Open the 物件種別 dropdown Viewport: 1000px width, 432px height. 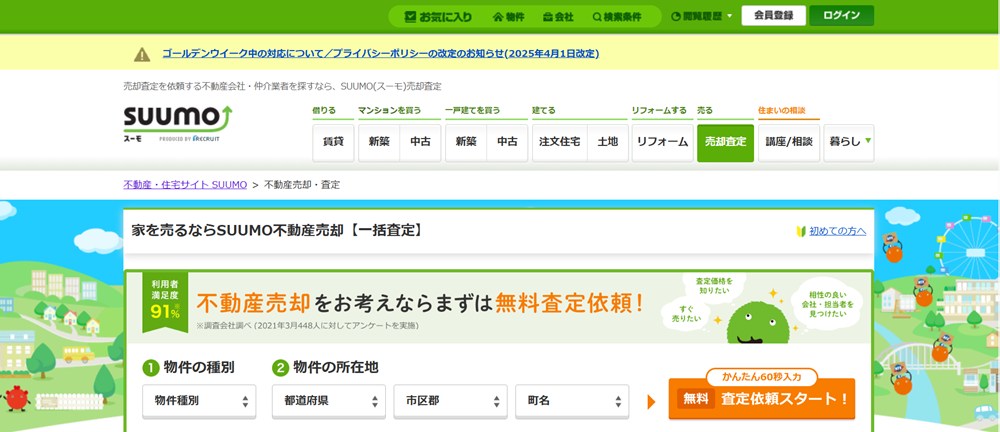click(x=199, y=401)
